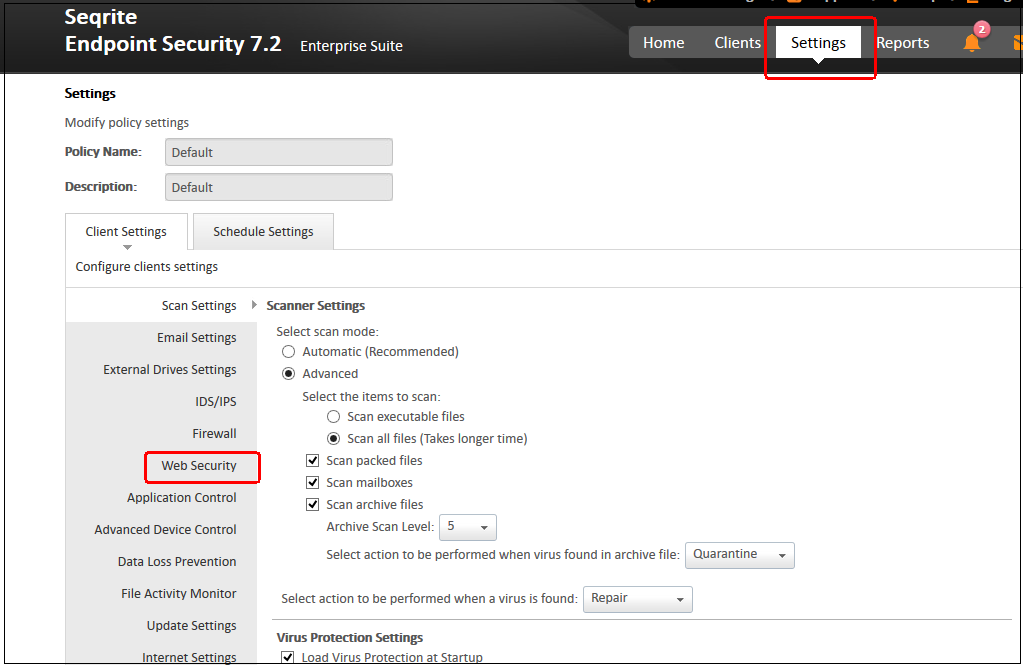Click the Description field
Viewport: 1023px width, 665px height.
pos(279,187)
